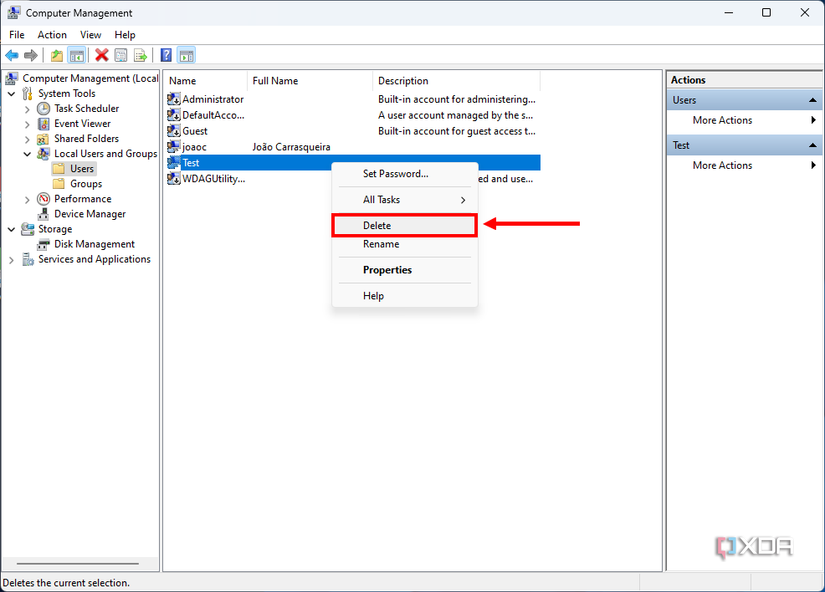The height and width of the screenshot is (592, 825).
Task: Choose Rename from context menu
Action: (405, 244)
